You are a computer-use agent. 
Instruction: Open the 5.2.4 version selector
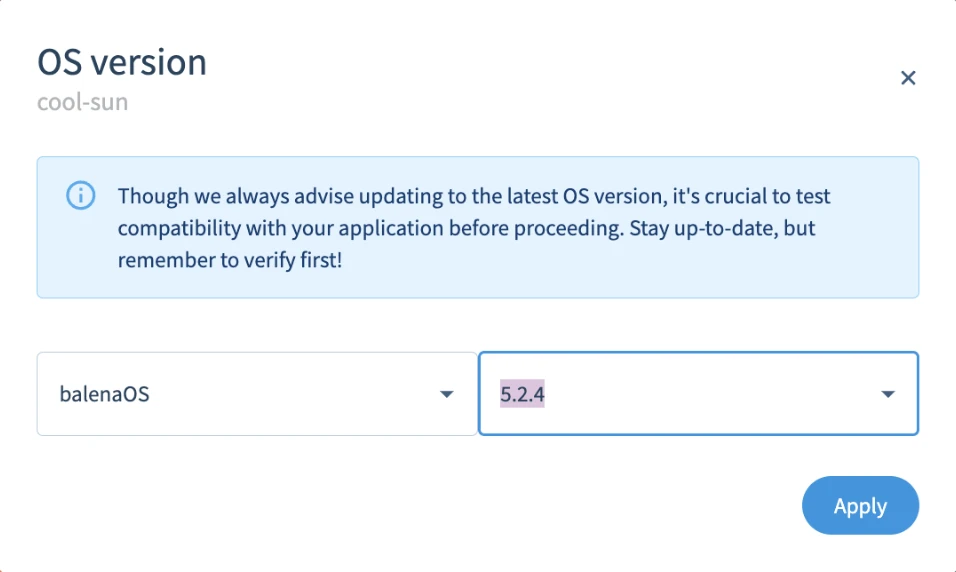click(698, 394)
